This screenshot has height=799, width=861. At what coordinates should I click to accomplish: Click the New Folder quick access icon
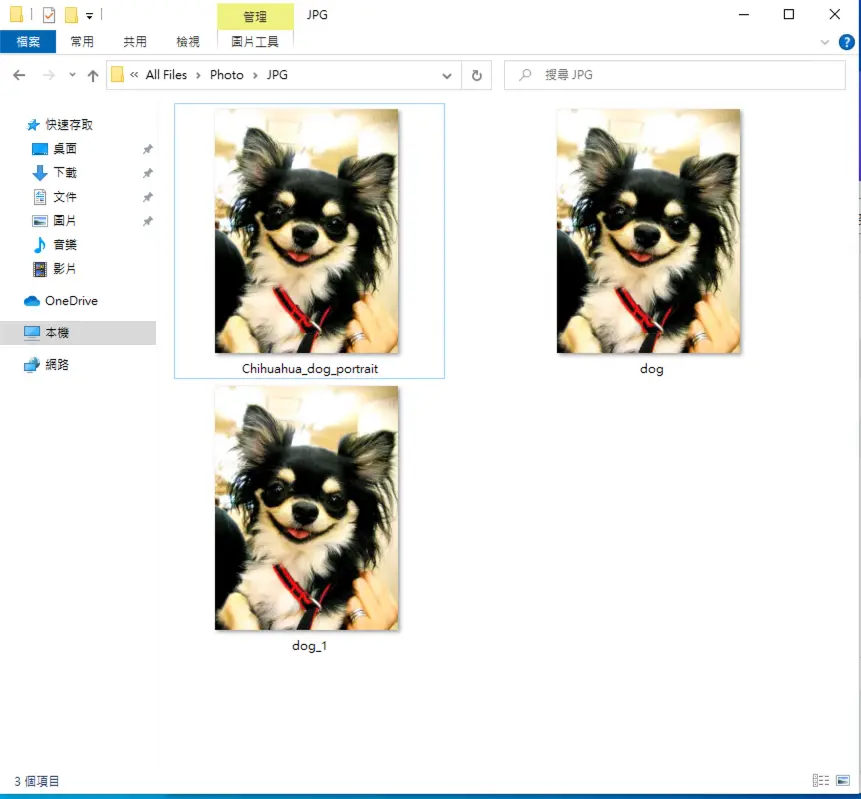[x=71, y=15]
